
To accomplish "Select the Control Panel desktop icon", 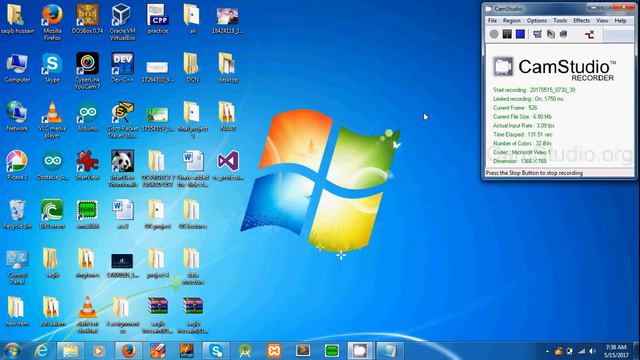I will pyautogui.click(x=17, y=266).
